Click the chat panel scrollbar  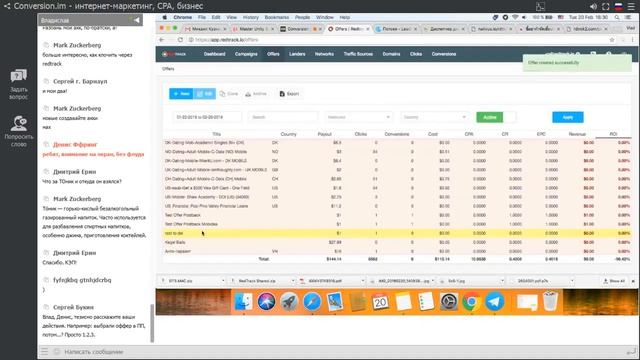[152, 323]
